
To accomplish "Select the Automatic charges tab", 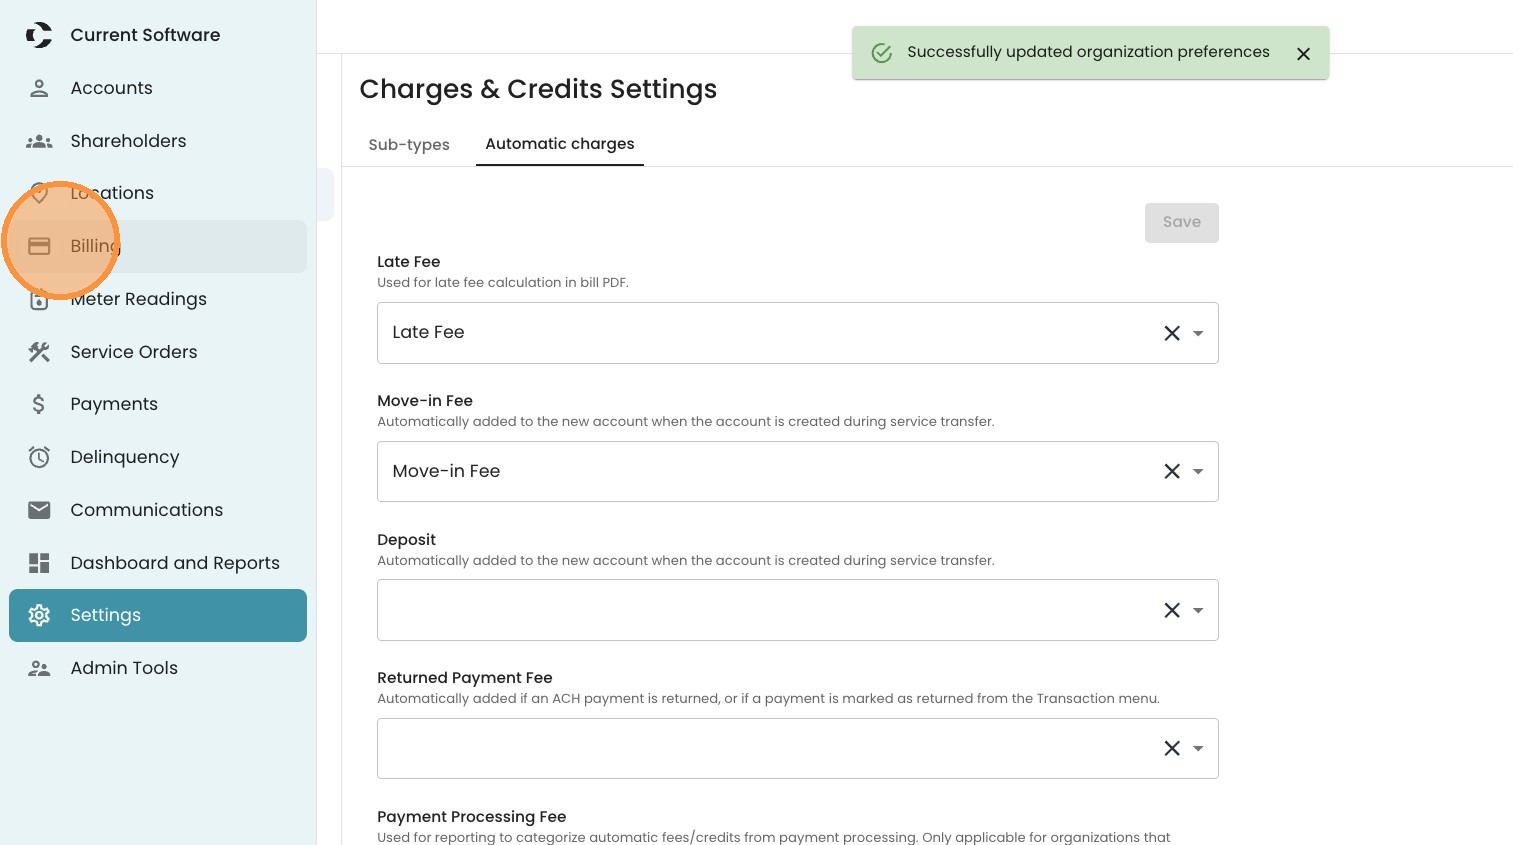I will pos(559,144).
